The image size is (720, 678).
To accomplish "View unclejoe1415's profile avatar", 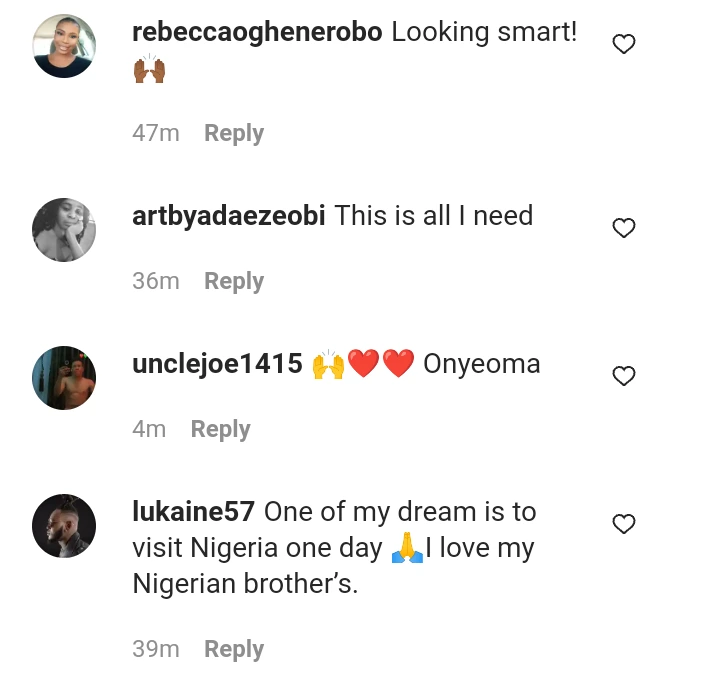I will point(64,377).
